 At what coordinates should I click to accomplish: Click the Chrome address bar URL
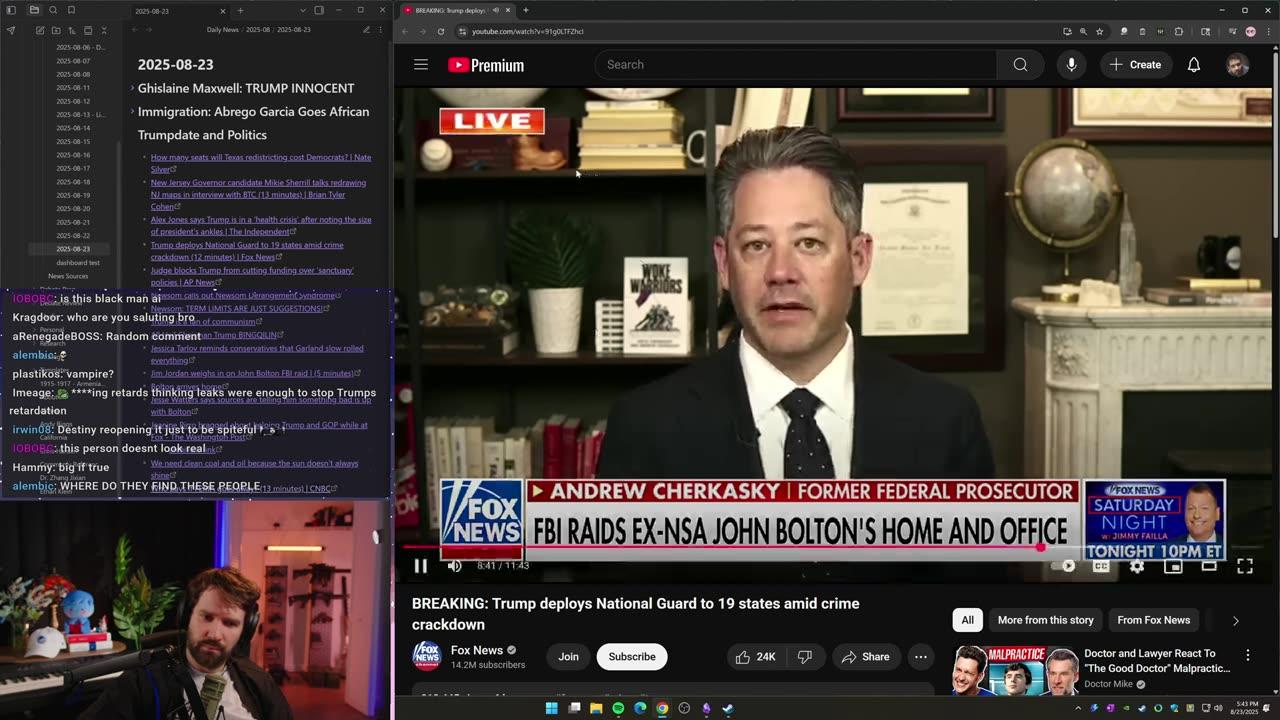(528, 31)
